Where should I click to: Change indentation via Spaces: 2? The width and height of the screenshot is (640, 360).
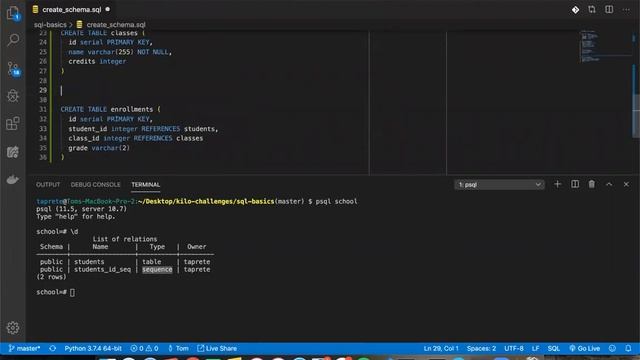[481, 349]
